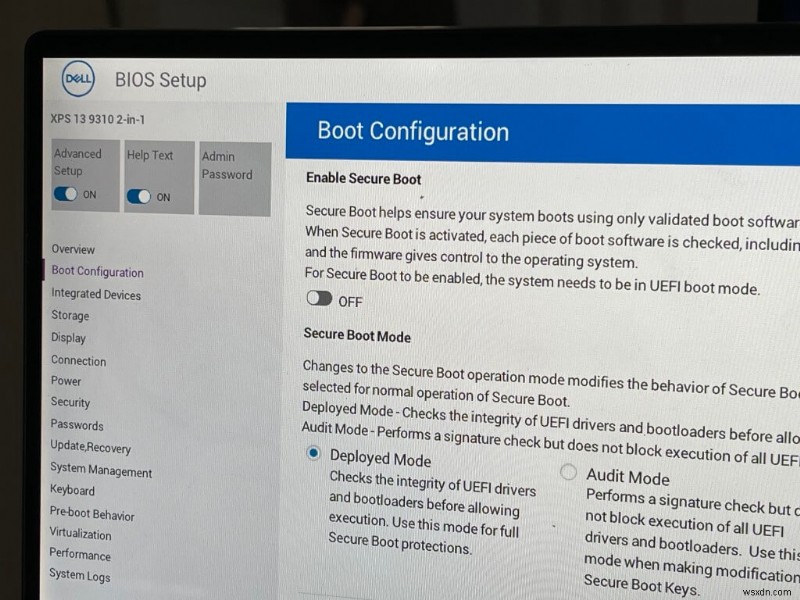Select the Audit Mode radio button
This screenshot has width=800, height=600.
pyautogui.click(x=568, y=472)
